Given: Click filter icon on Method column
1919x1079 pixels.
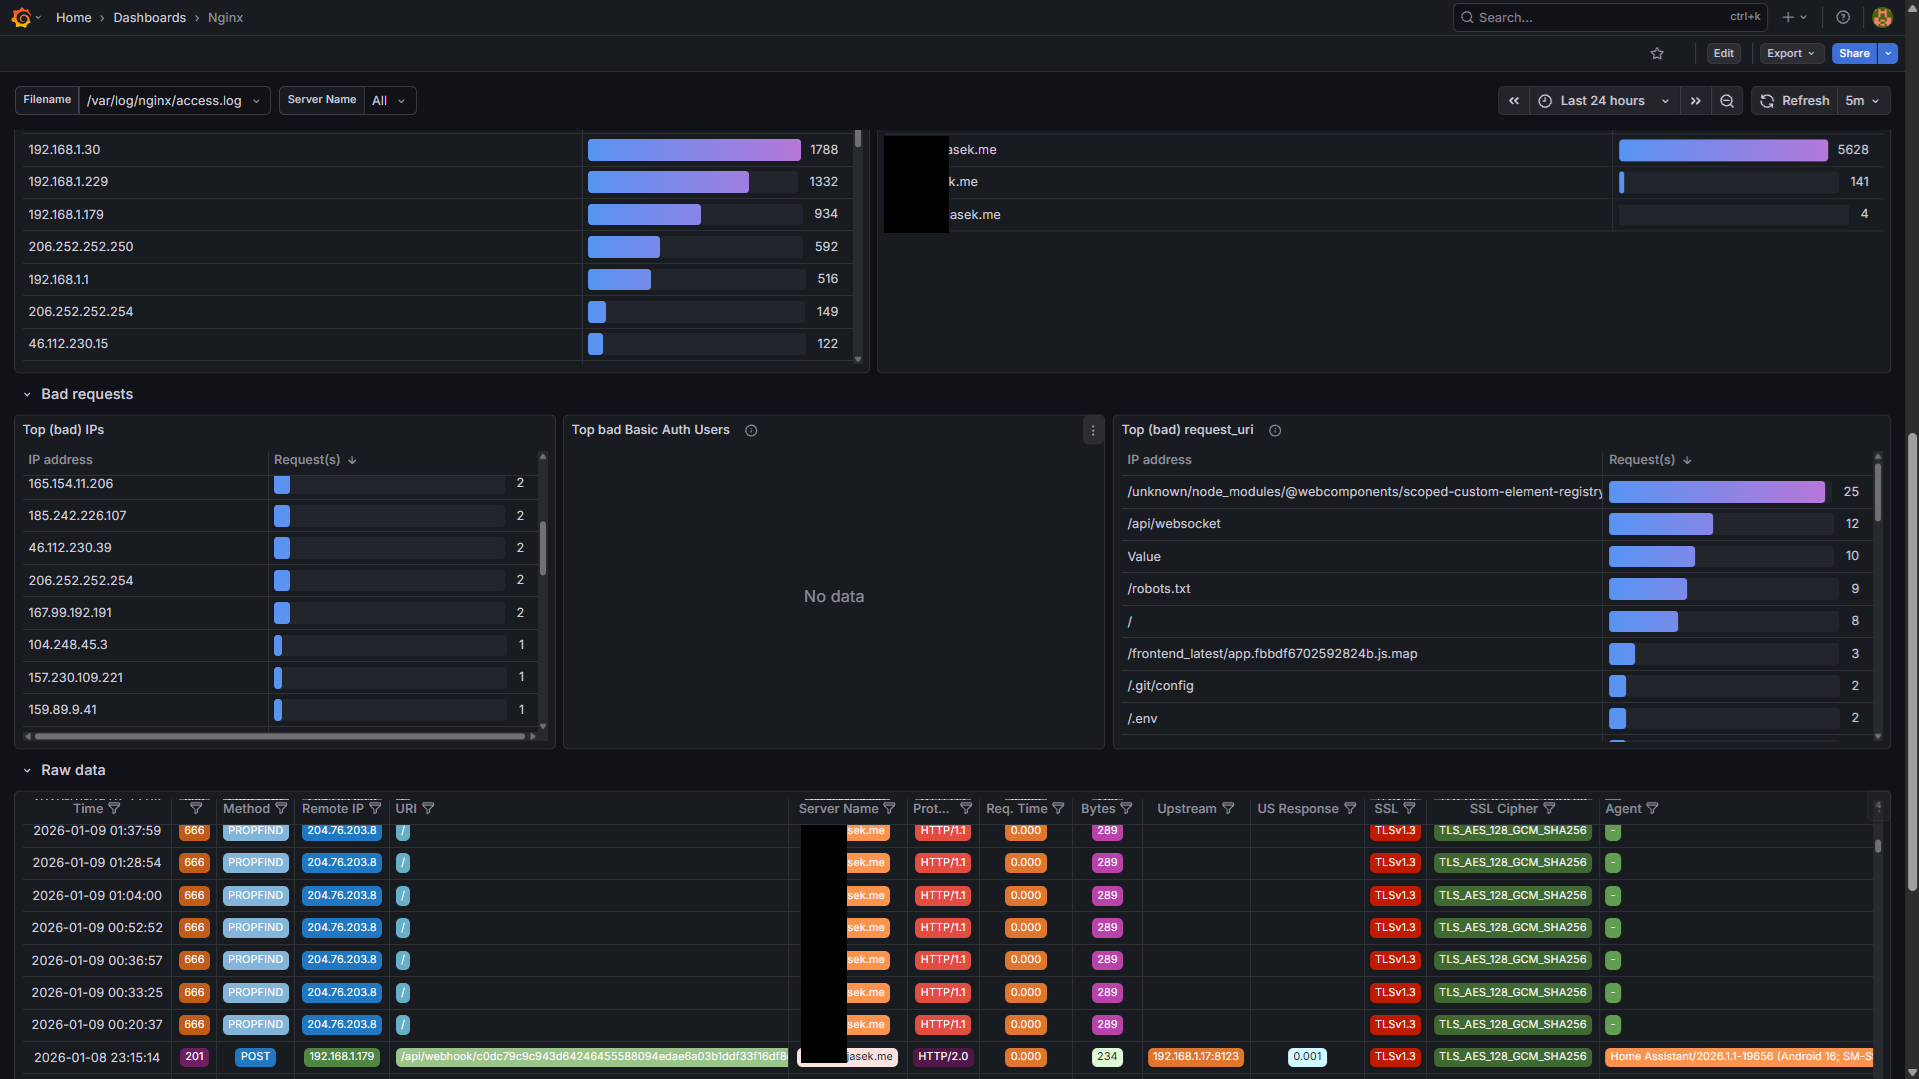Looking at the screenshot, I should [x=281, y=808].
